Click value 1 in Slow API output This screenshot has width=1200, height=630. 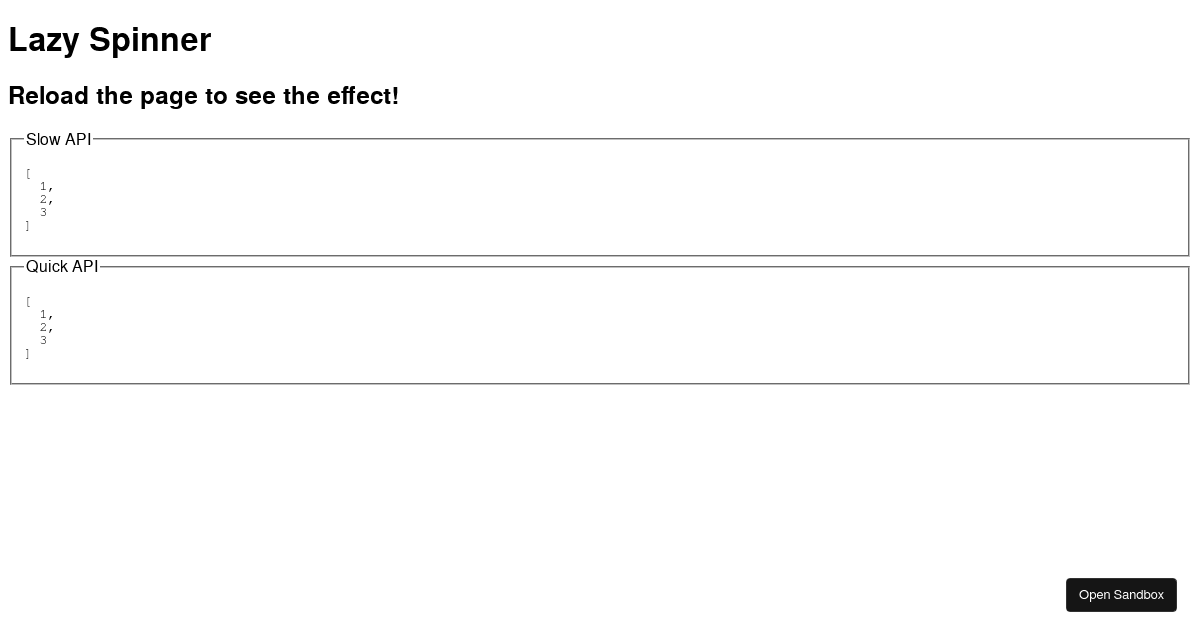click(43, 186)
